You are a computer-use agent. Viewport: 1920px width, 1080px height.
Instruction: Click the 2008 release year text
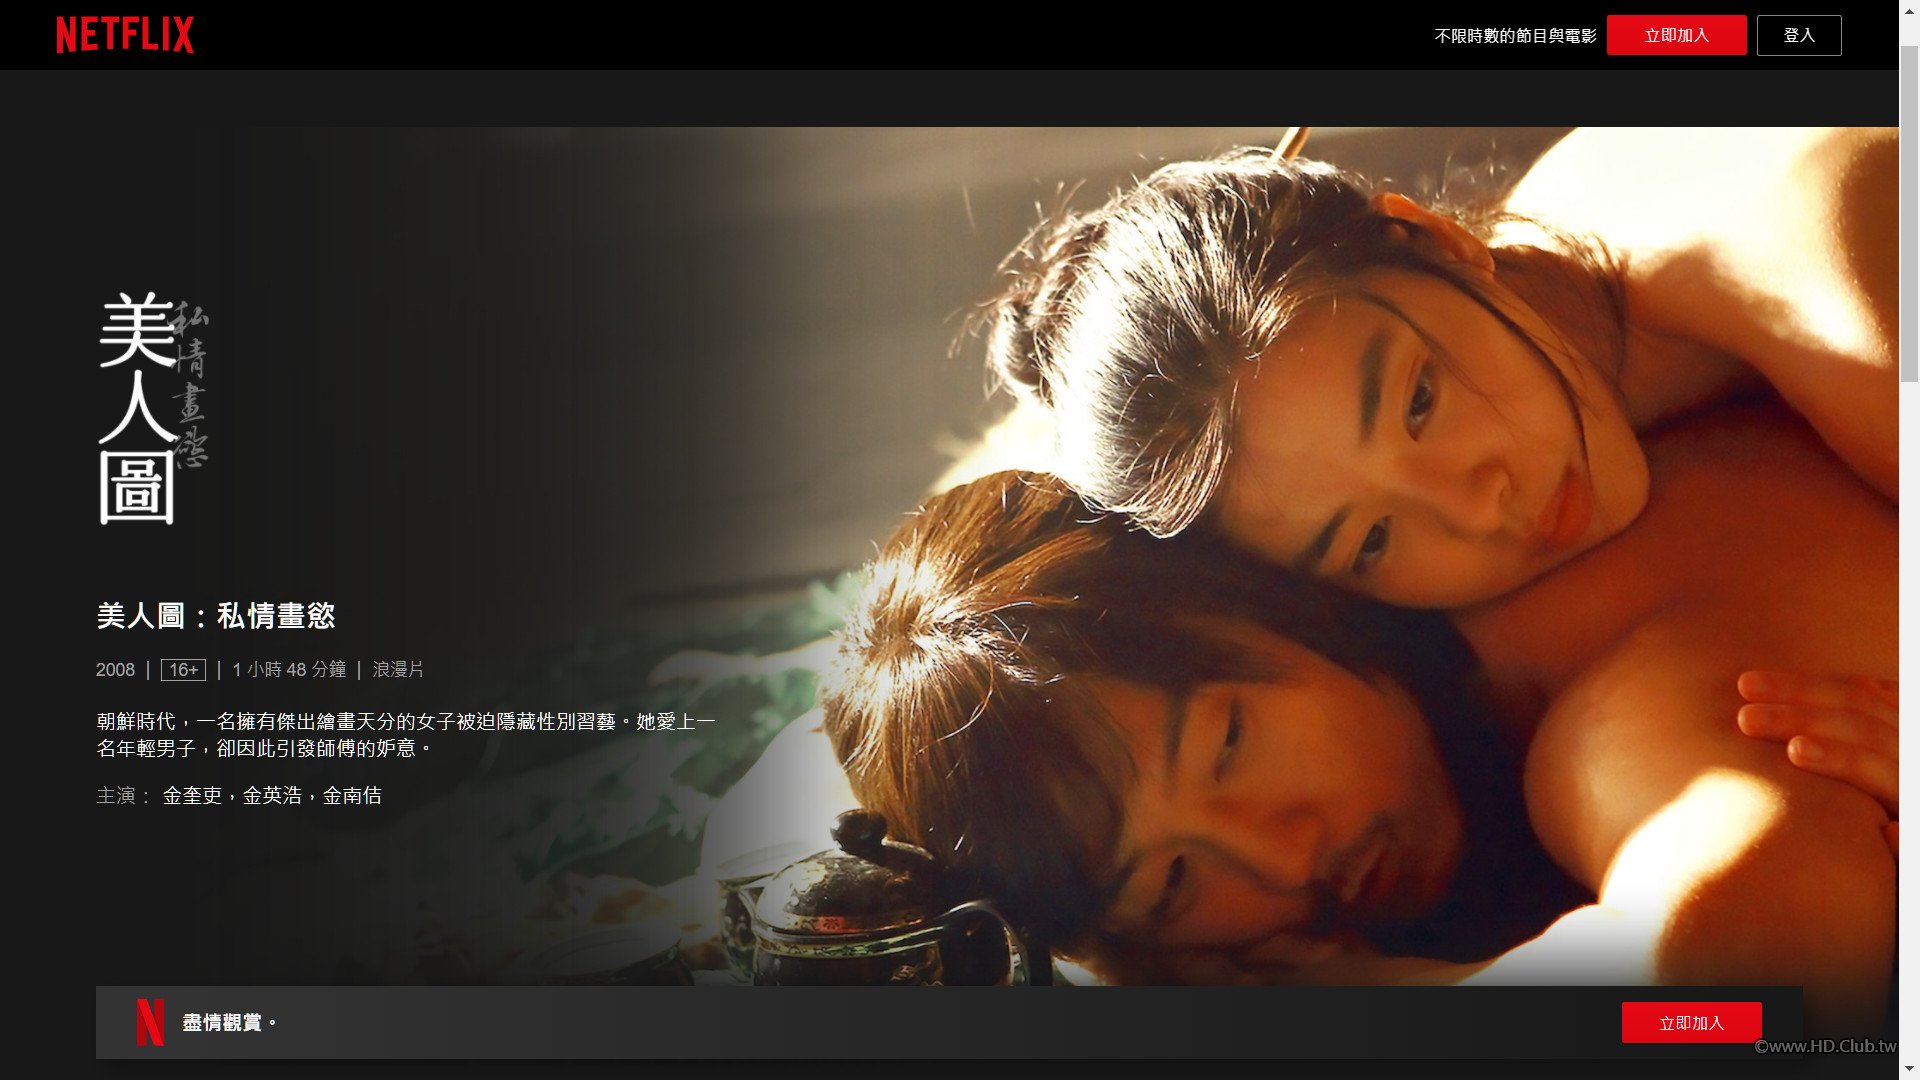point(115,670)
